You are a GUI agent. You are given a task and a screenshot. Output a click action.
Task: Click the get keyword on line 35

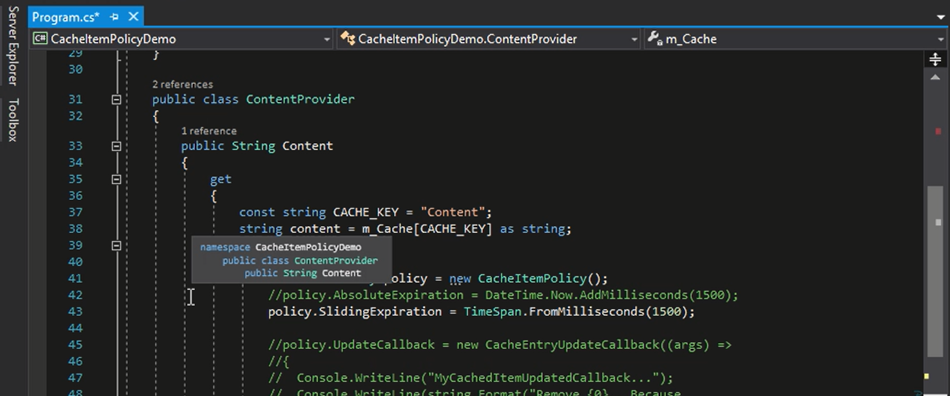[x=221, y=179]
